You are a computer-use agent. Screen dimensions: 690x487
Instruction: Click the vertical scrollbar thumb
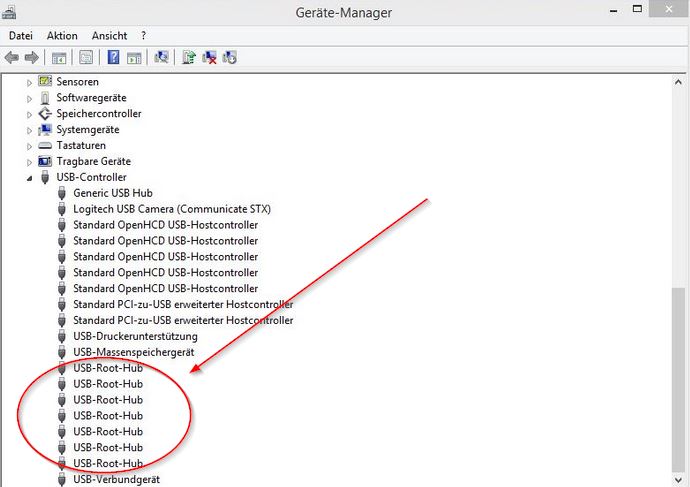point(680,378)
